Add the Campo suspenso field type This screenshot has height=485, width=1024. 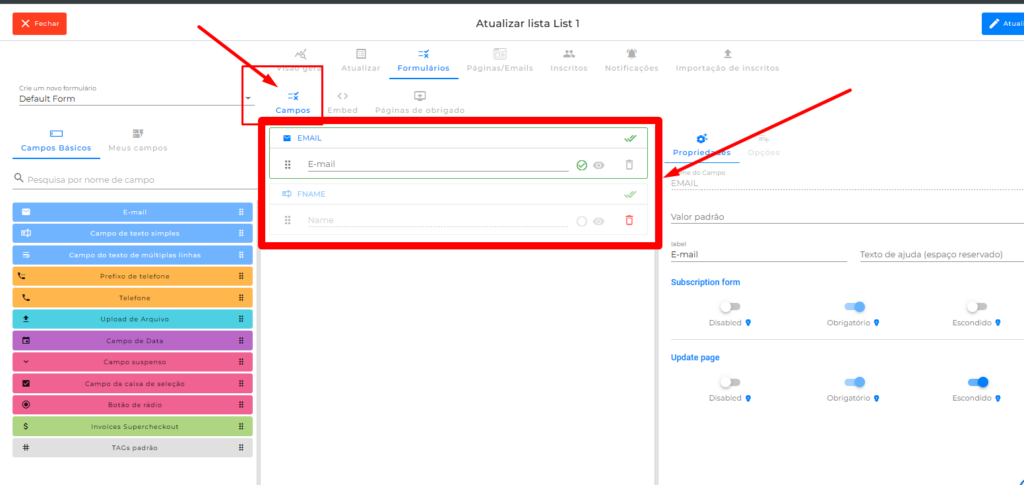pyautogui.click(x=132, y=362)
